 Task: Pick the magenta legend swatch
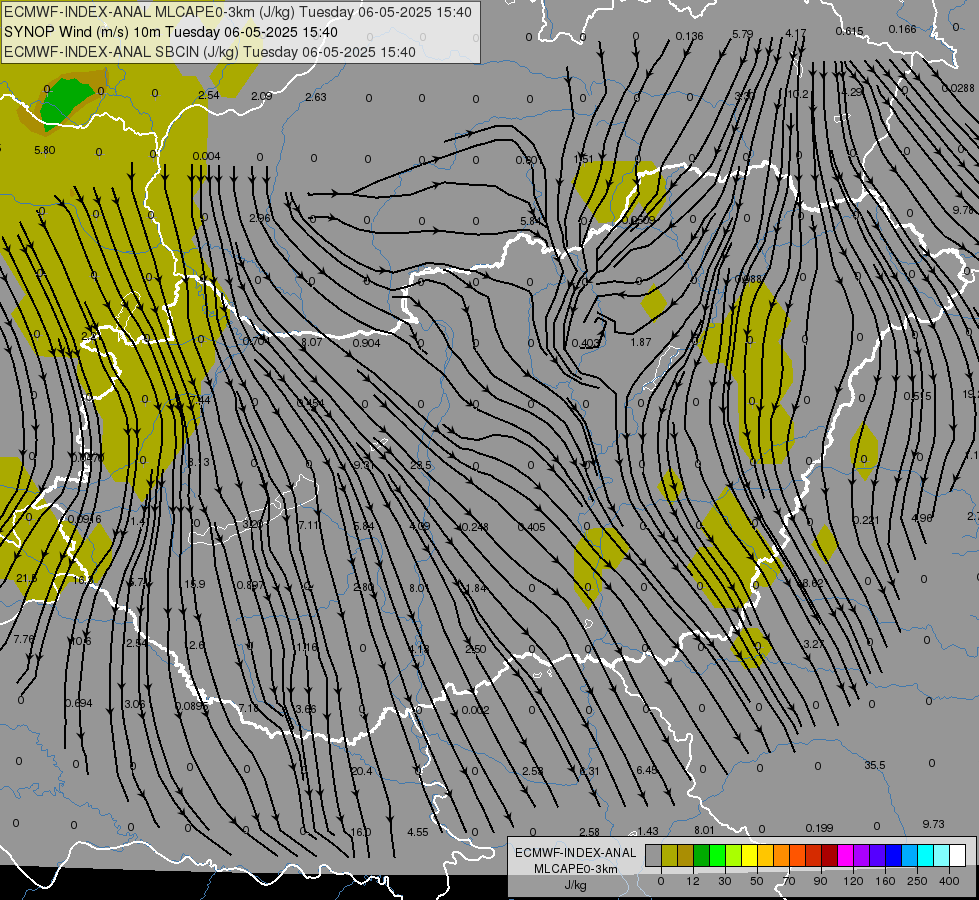[845, 855]
